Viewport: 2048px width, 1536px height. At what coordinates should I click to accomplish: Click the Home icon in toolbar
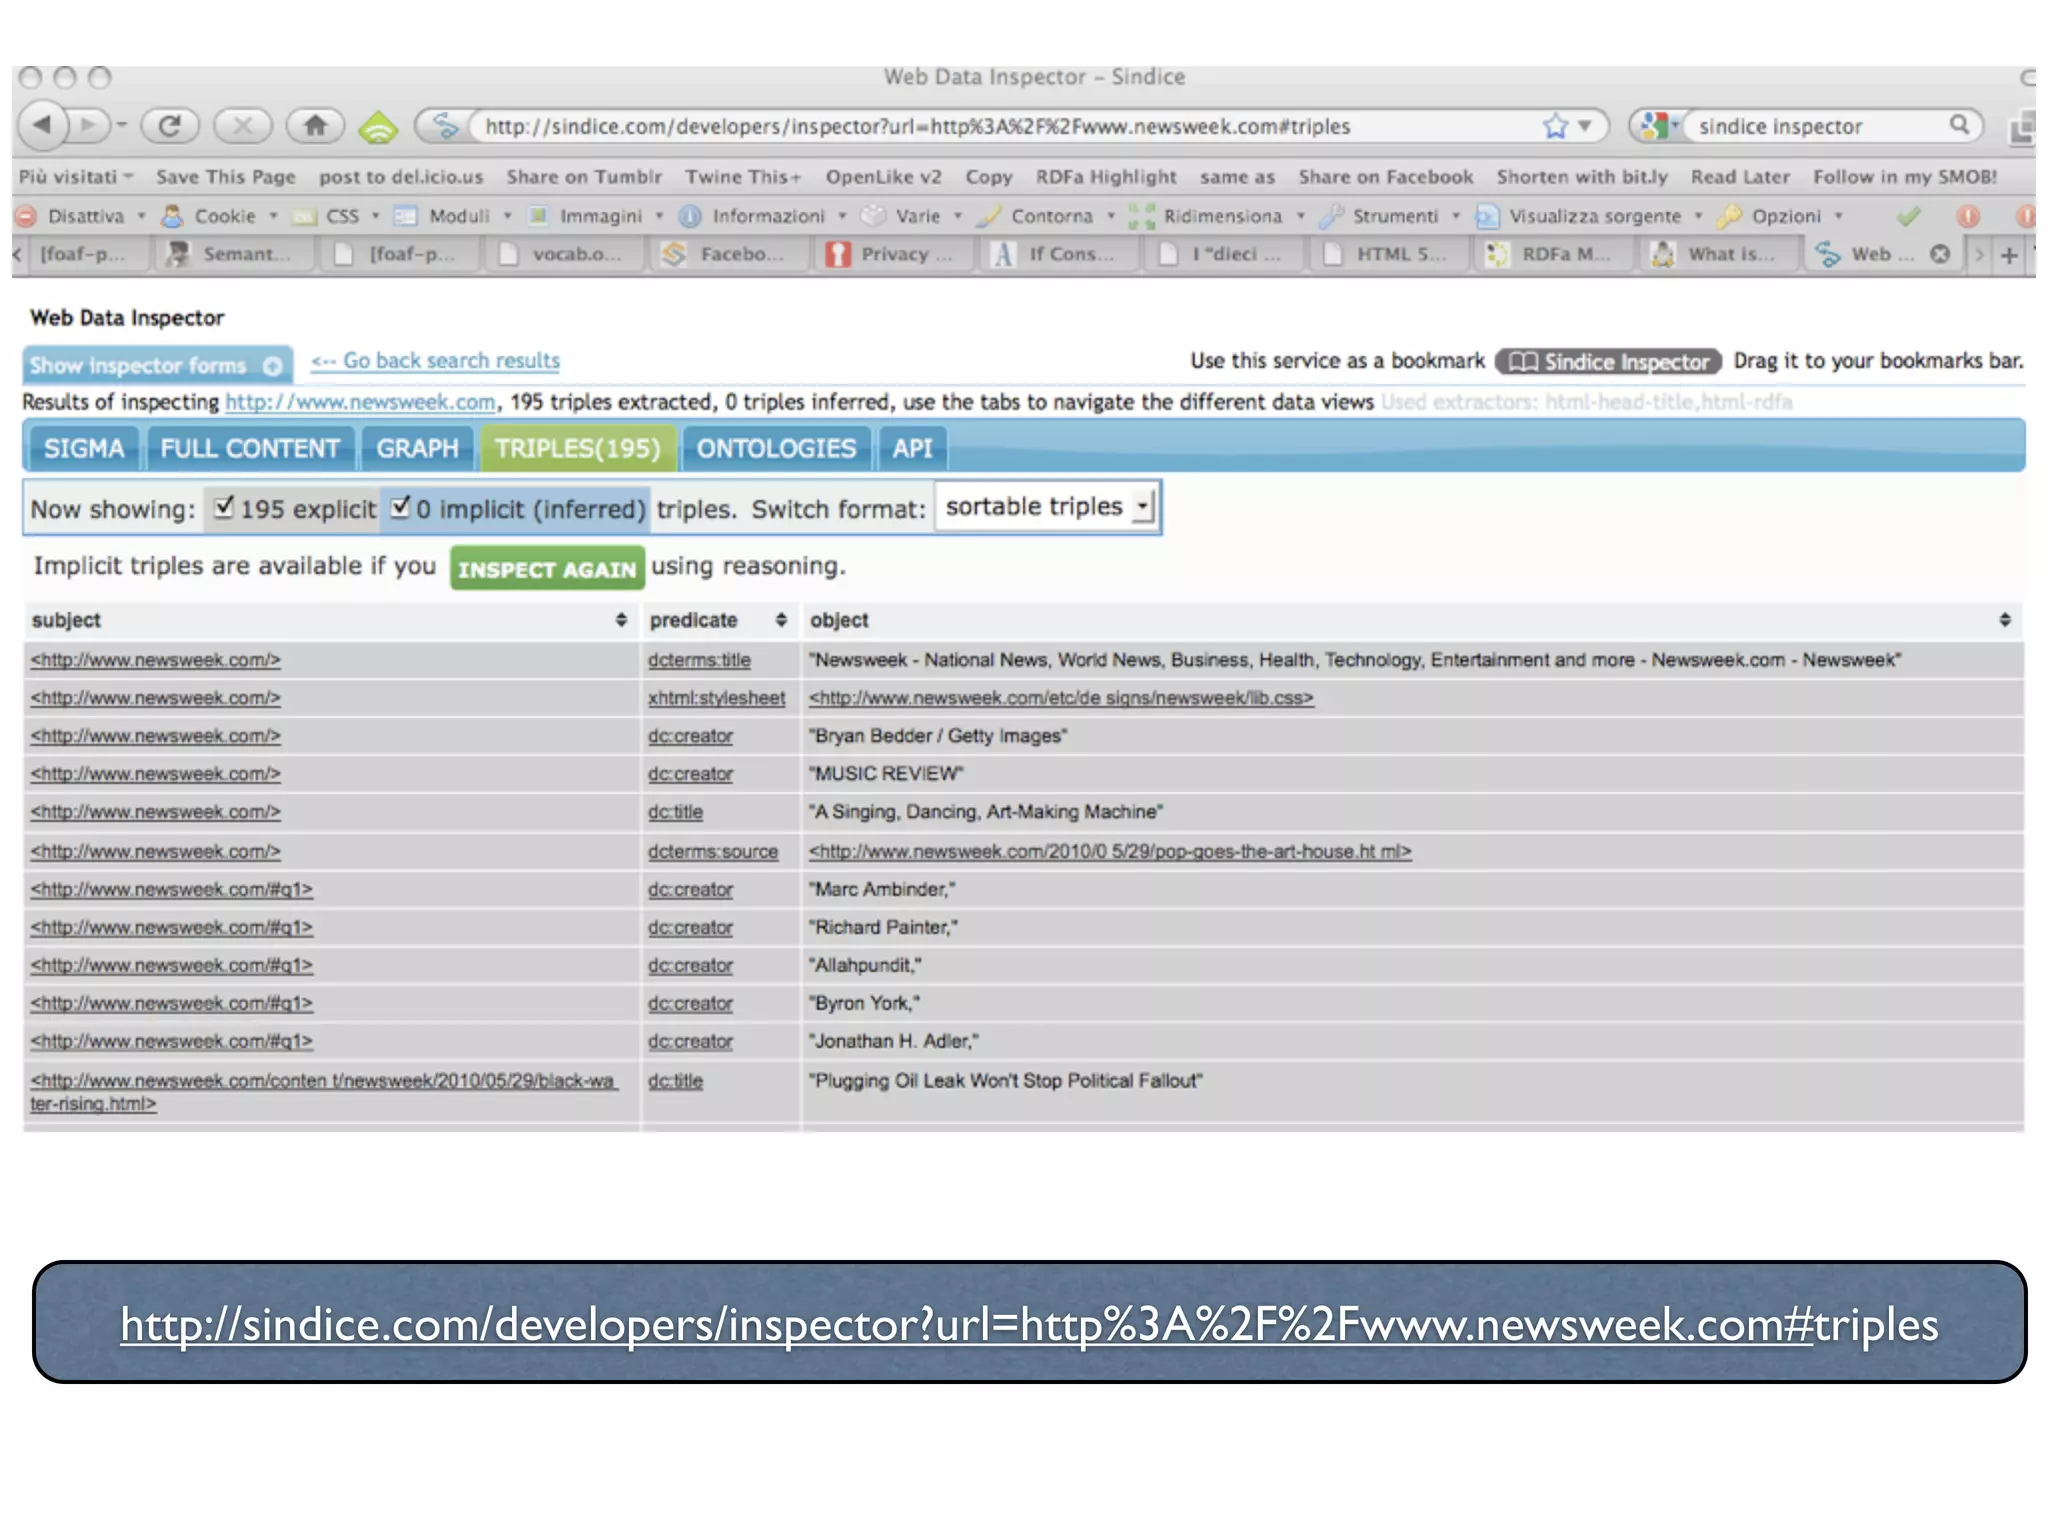(315, 126)
